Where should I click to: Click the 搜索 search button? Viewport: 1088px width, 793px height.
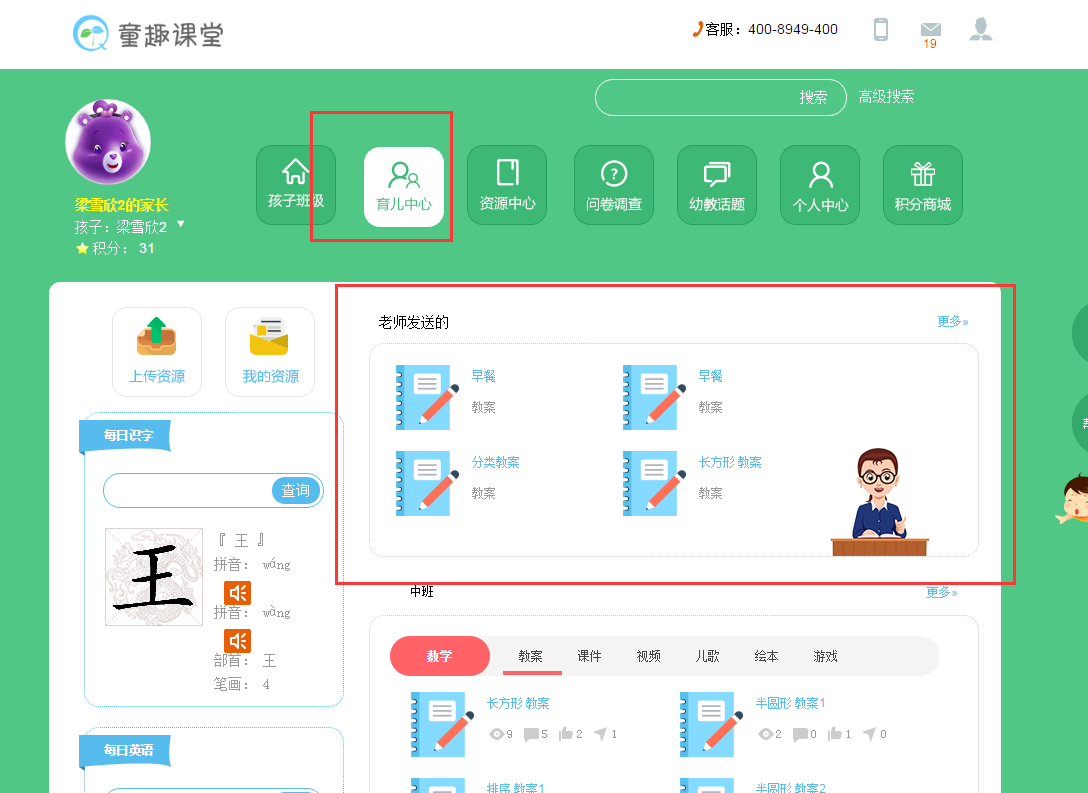pos(813,97)
